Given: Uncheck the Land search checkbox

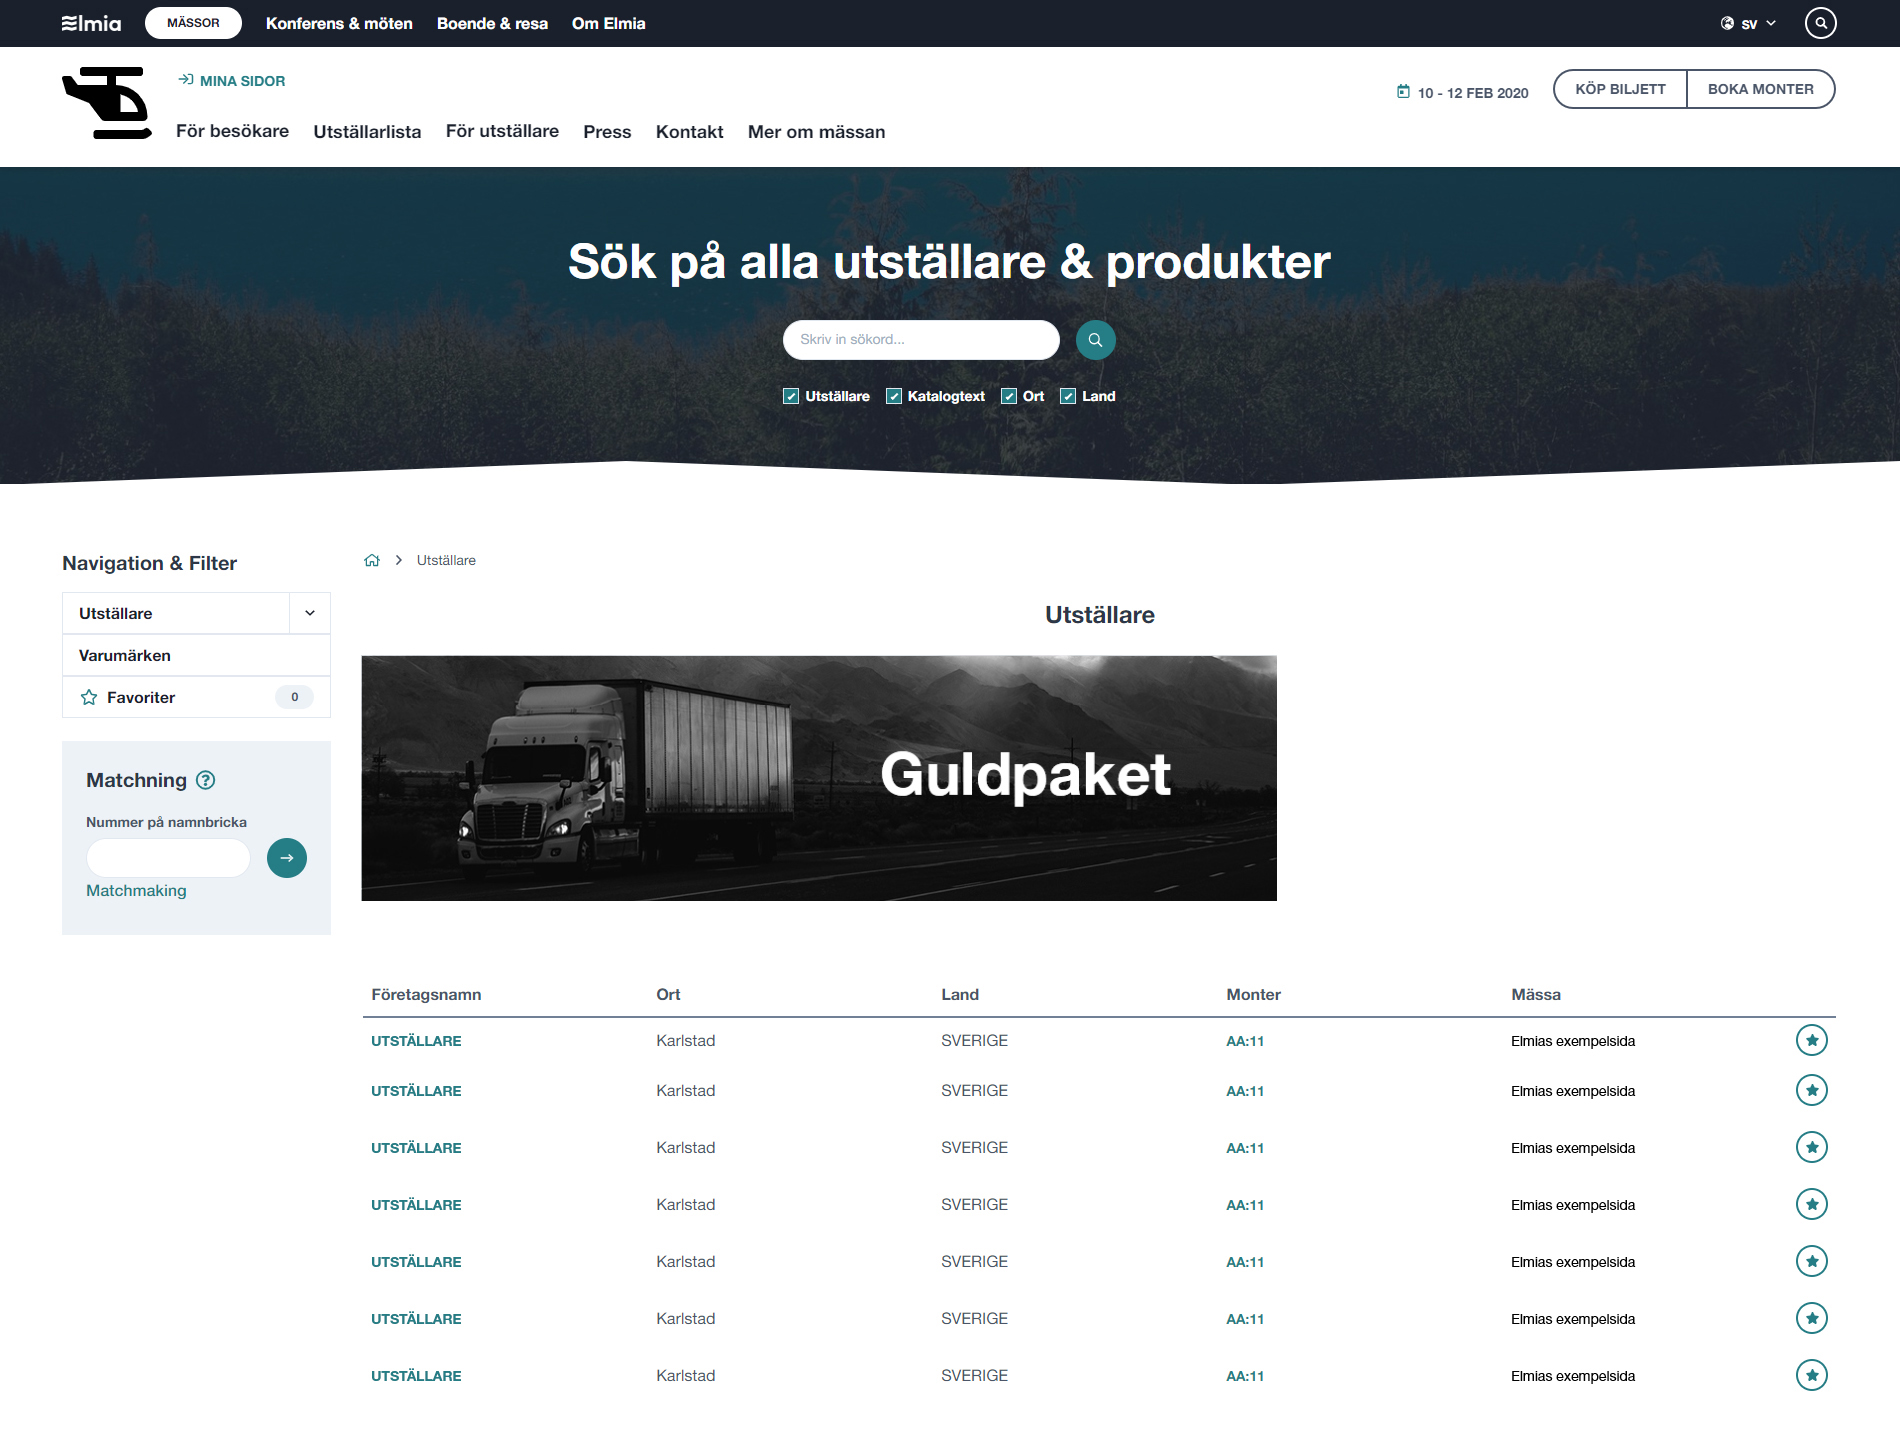Looking at the screenshot, I should [x=1068, y=396].
